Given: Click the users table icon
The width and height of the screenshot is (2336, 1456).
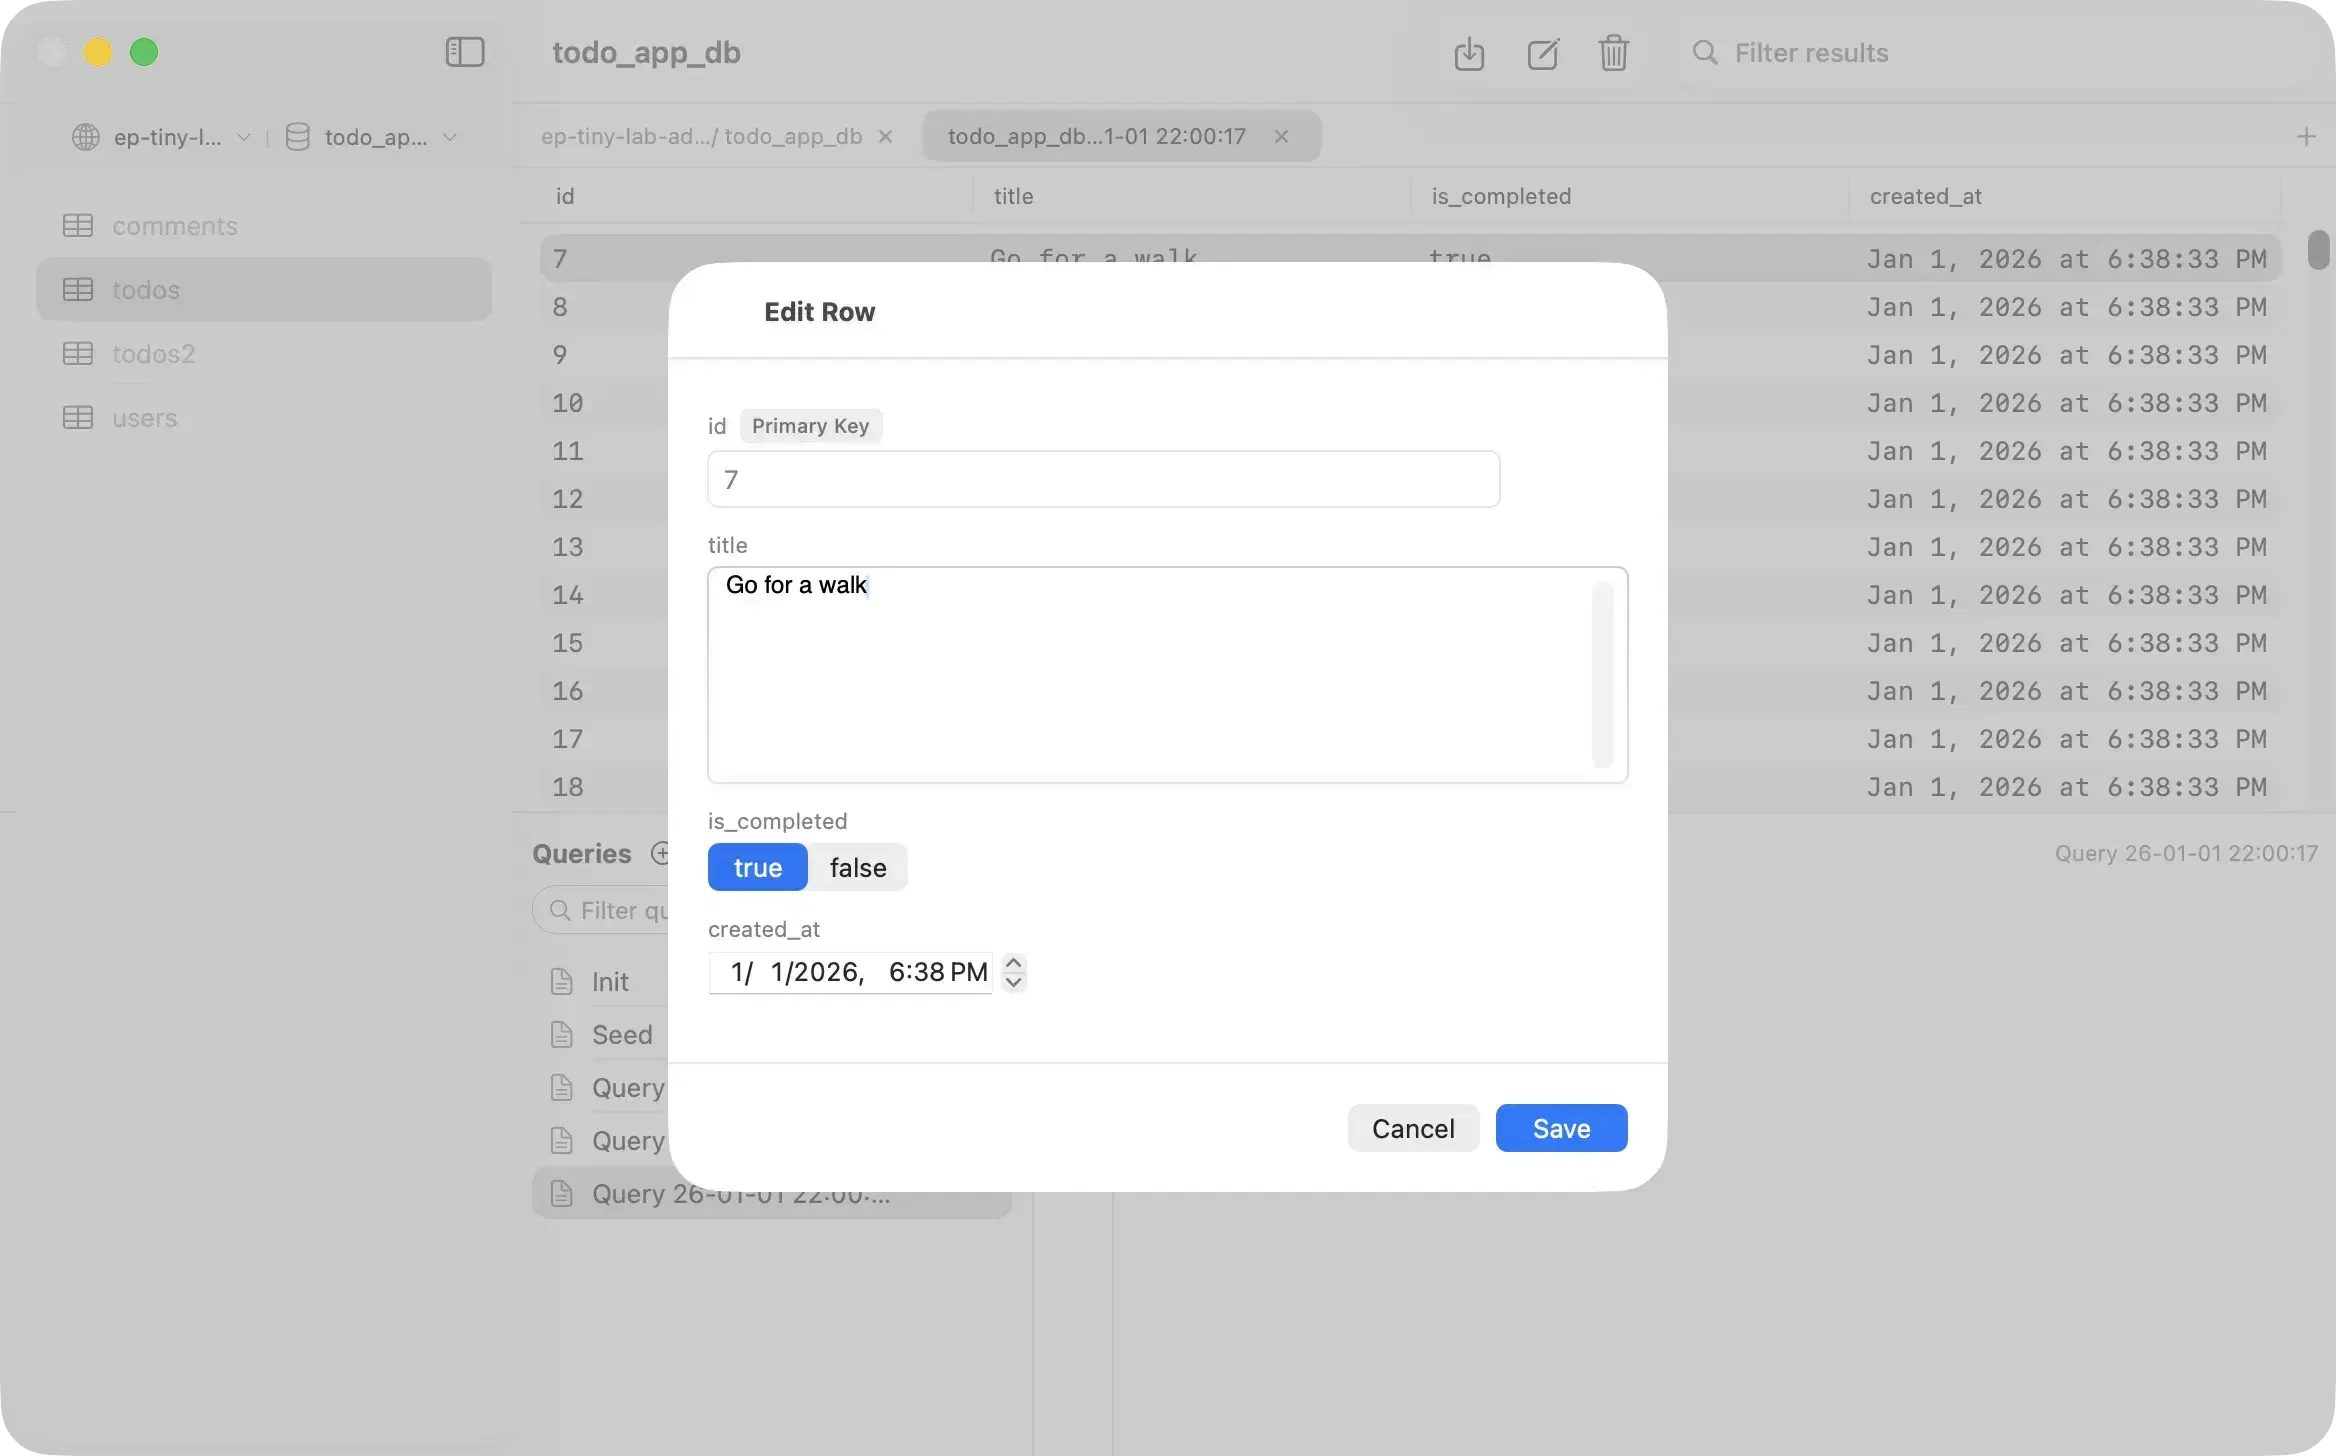Looking at the screenshot, I should pyautogui.click(x=78, y=418).
